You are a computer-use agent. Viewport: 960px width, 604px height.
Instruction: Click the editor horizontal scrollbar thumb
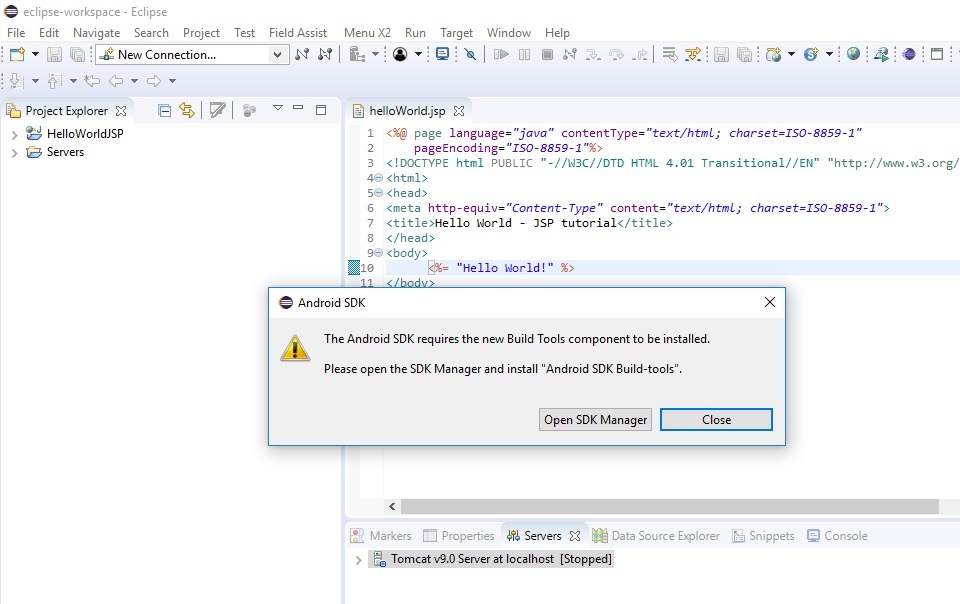670,507
